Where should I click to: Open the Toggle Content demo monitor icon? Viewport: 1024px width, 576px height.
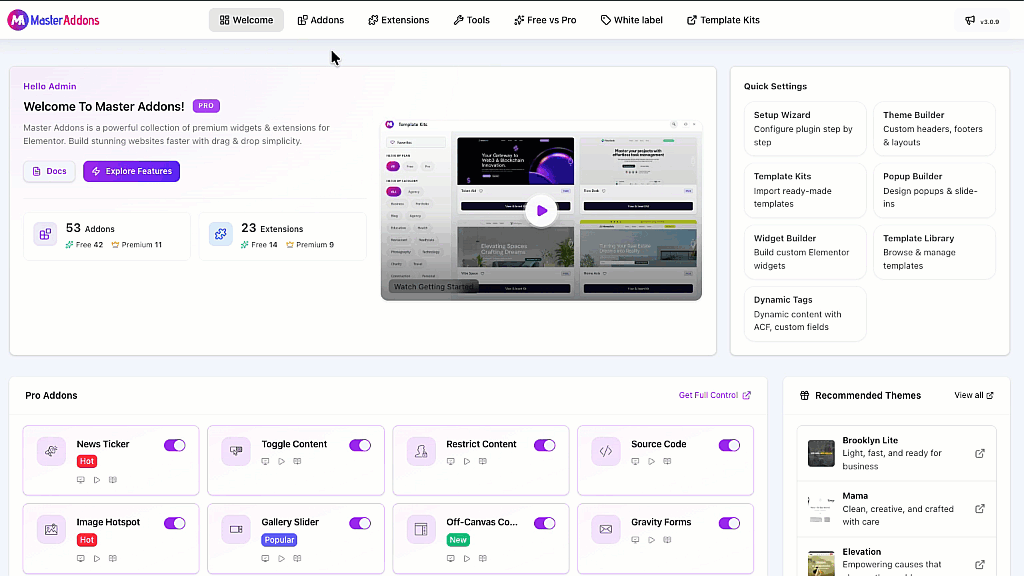pyautogui.click(x=265, y=462)
